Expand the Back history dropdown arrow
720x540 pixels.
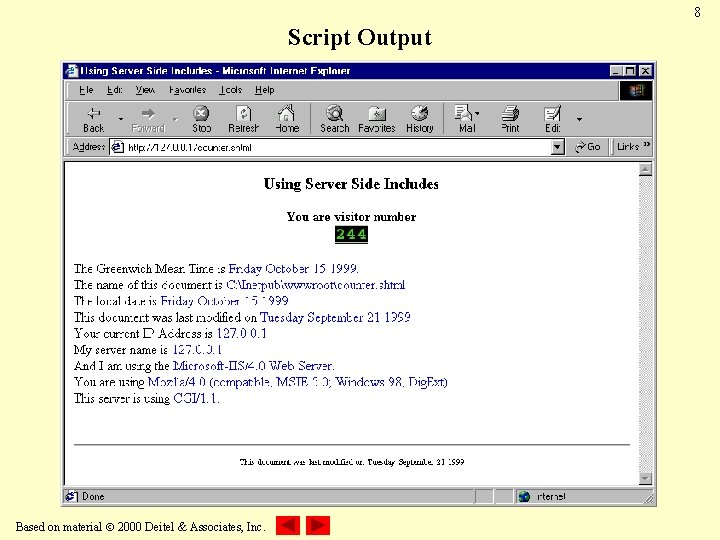pyautogui.click(x=121, y=119)
